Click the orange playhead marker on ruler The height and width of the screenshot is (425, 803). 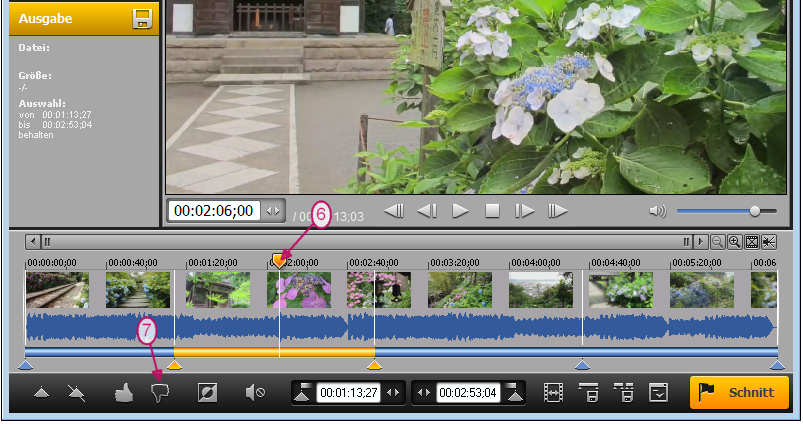[x=279, y=261]
